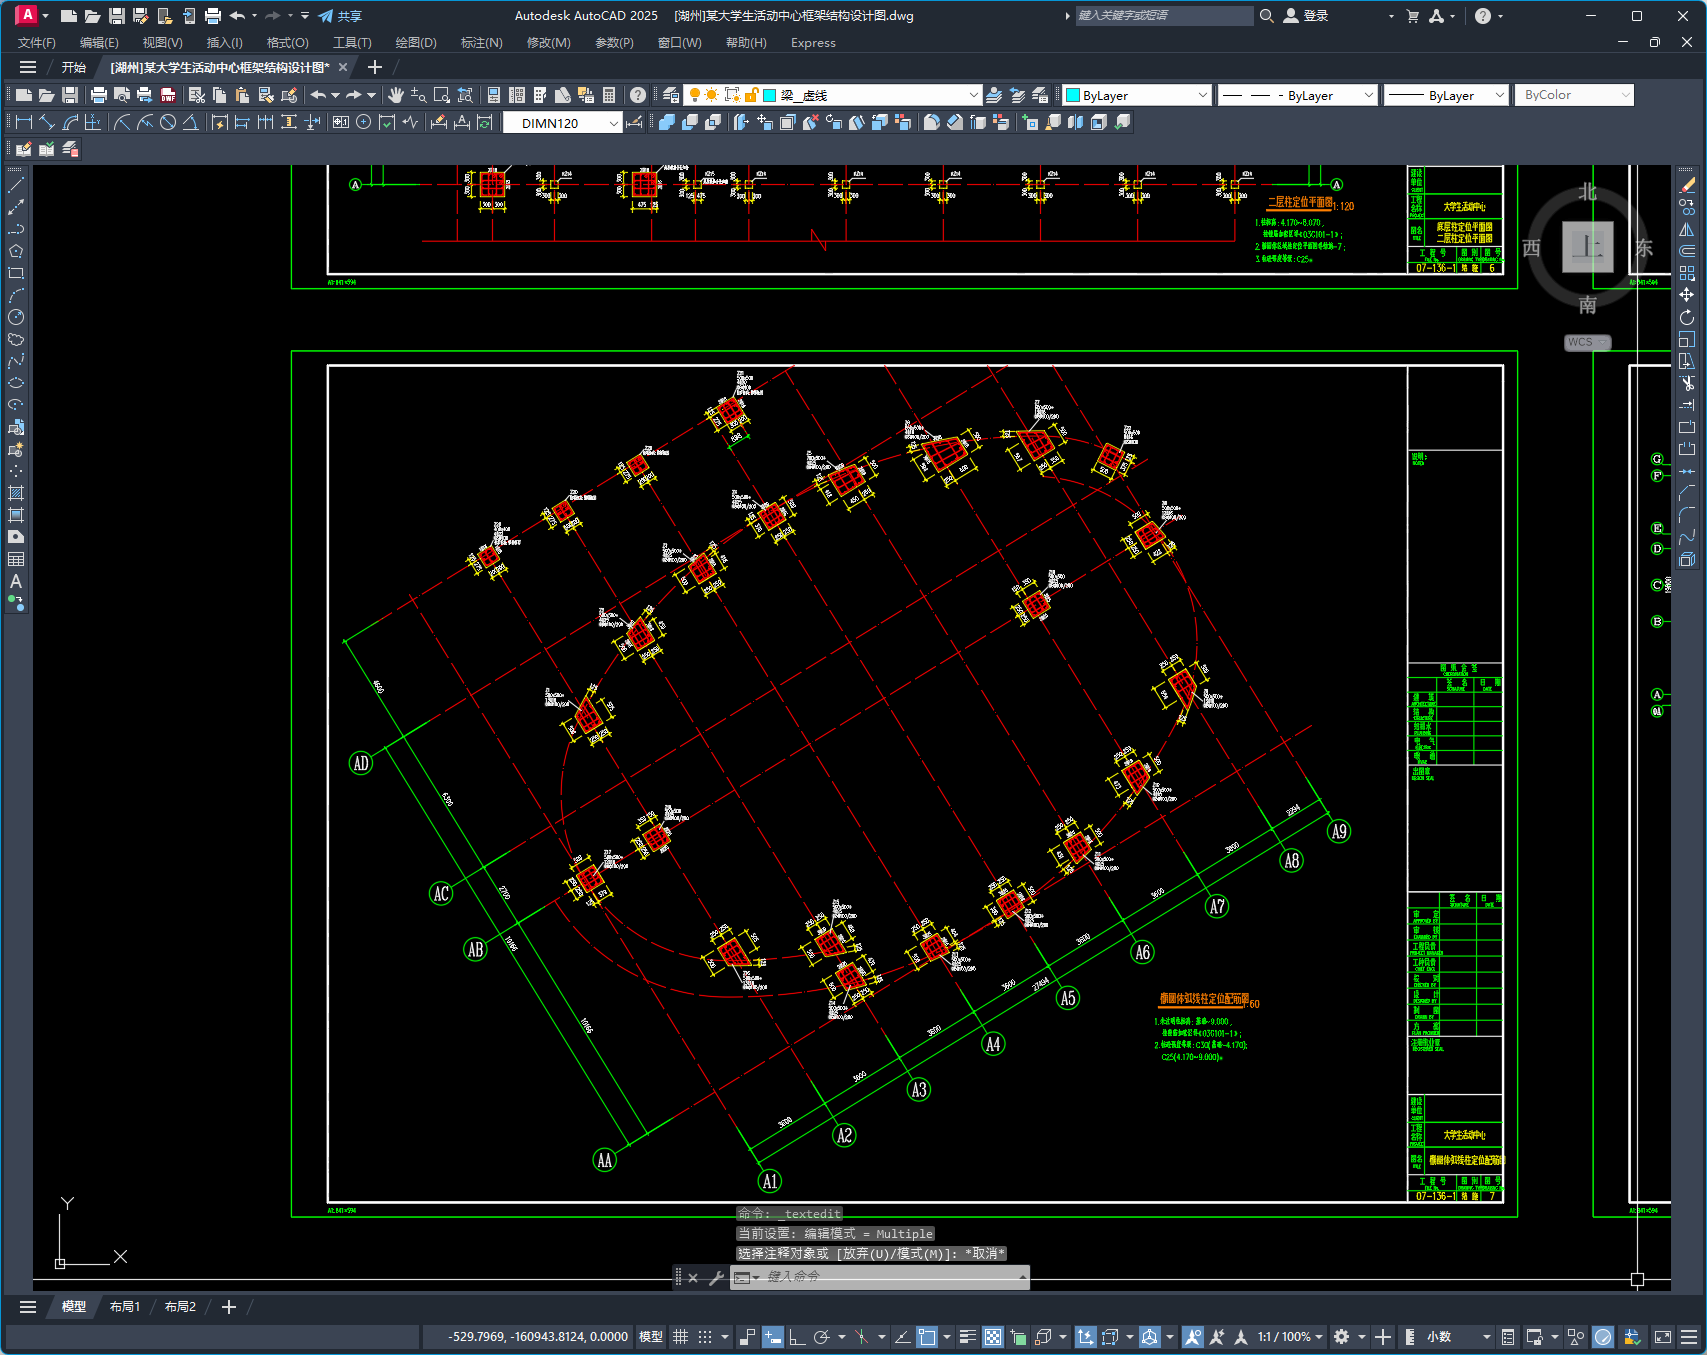Viewport: 1707px width, 1355px height.
Task: Click the Linear dimension tool
Action: (24, 122)
